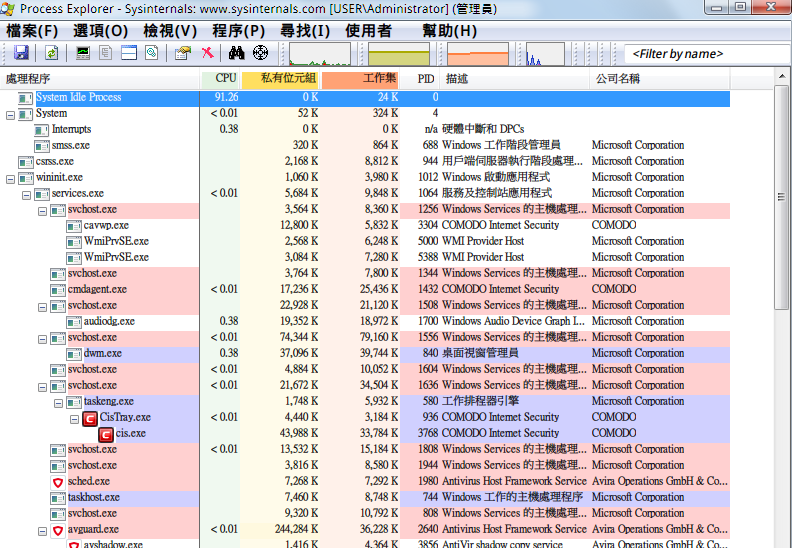Image resolution: width=792 pixels, height=548 pixels.
Task: Select the red COMODO cis.exe process icon
Action: click(106, 433)
